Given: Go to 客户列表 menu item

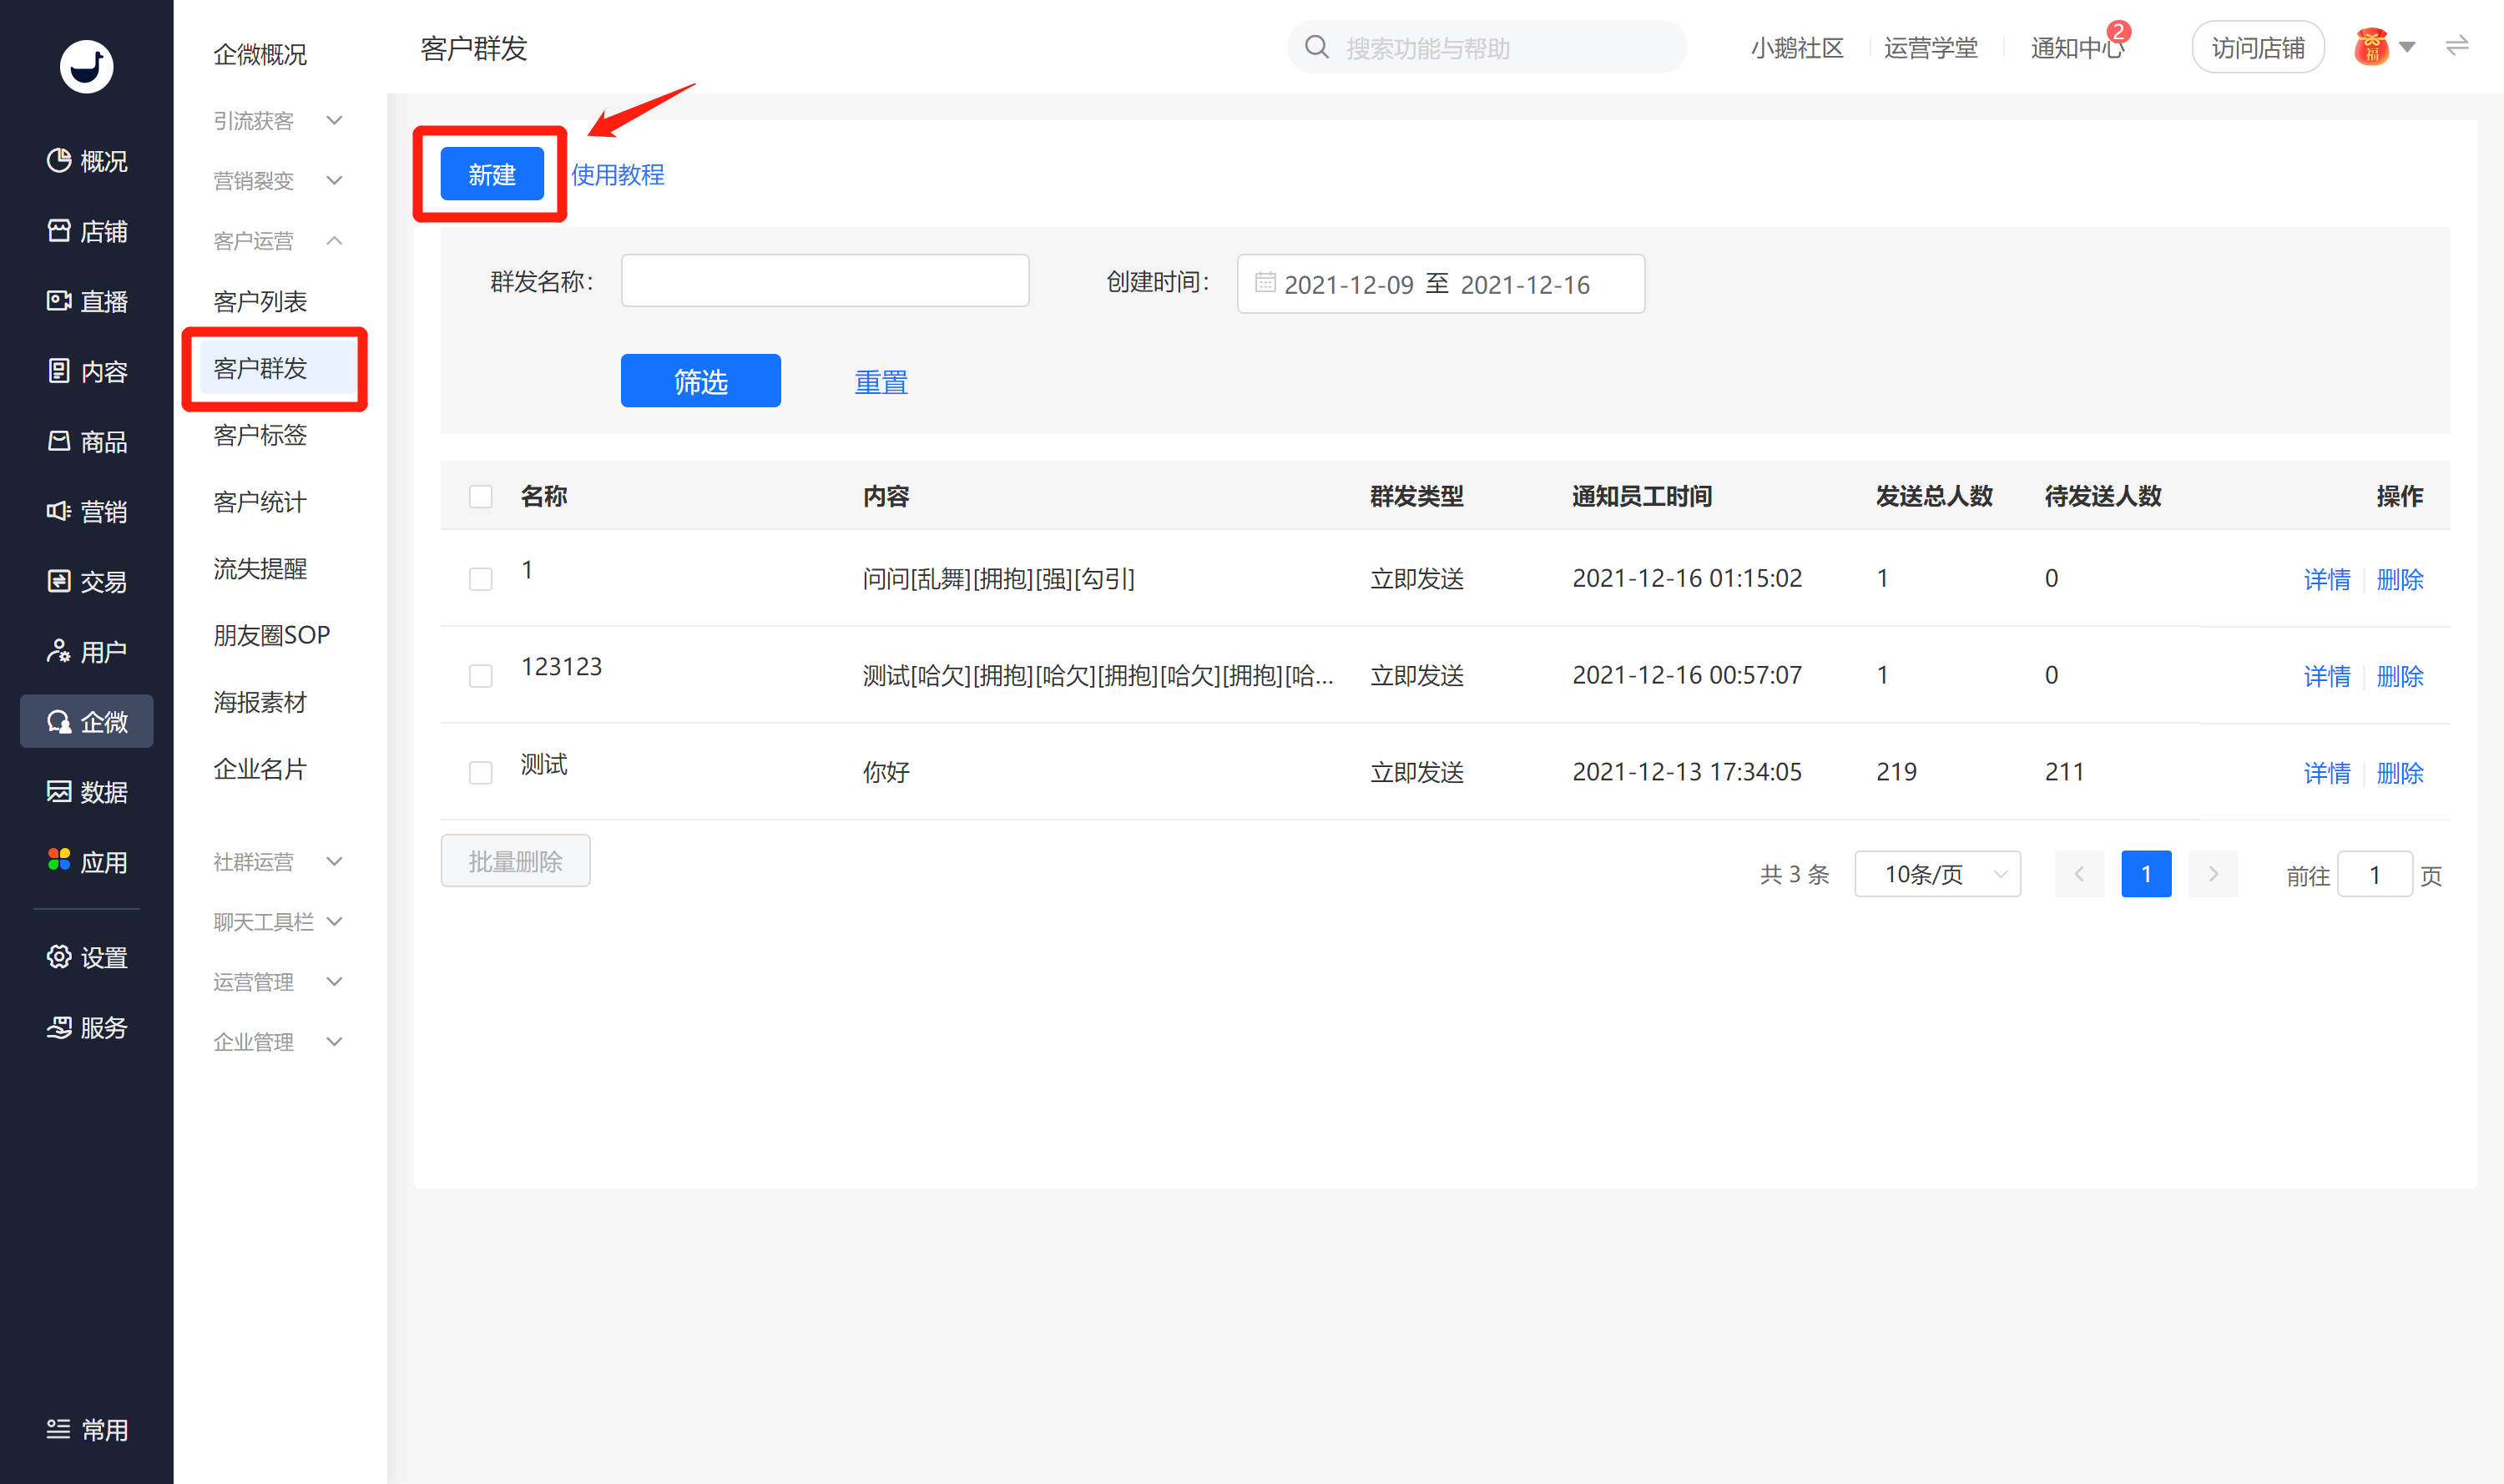Looking at the screenshot, I should (x=260, y=301).
